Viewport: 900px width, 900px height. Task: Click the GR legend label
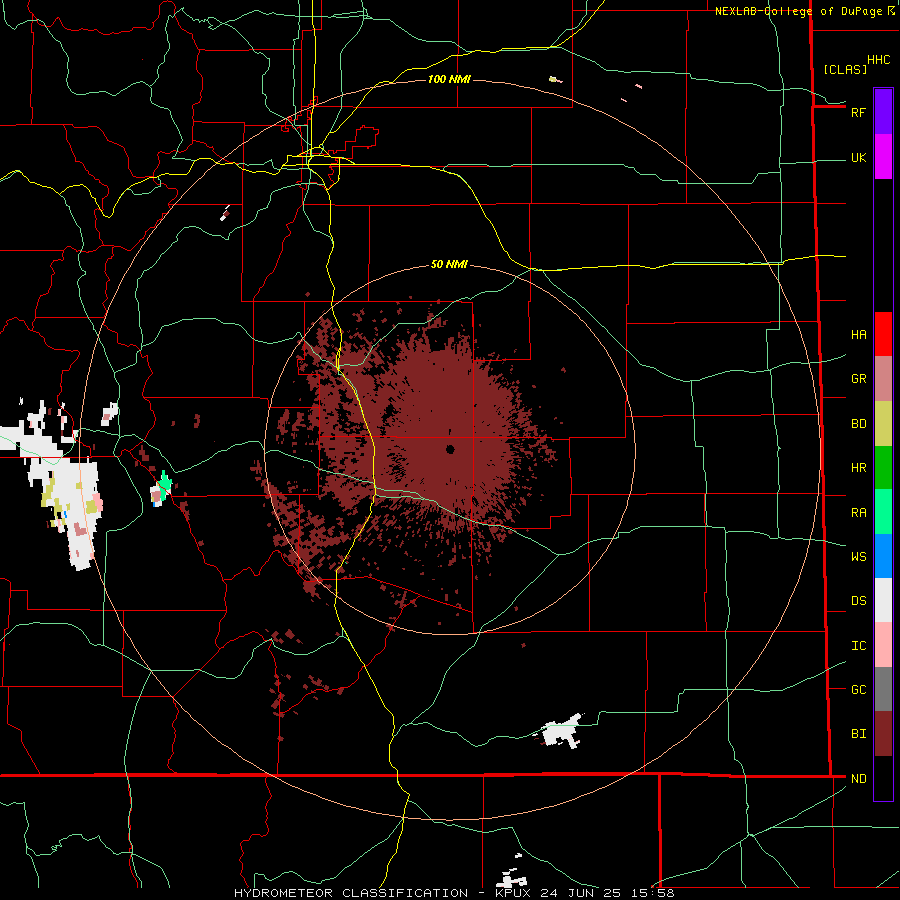click(x=858, y=379)
